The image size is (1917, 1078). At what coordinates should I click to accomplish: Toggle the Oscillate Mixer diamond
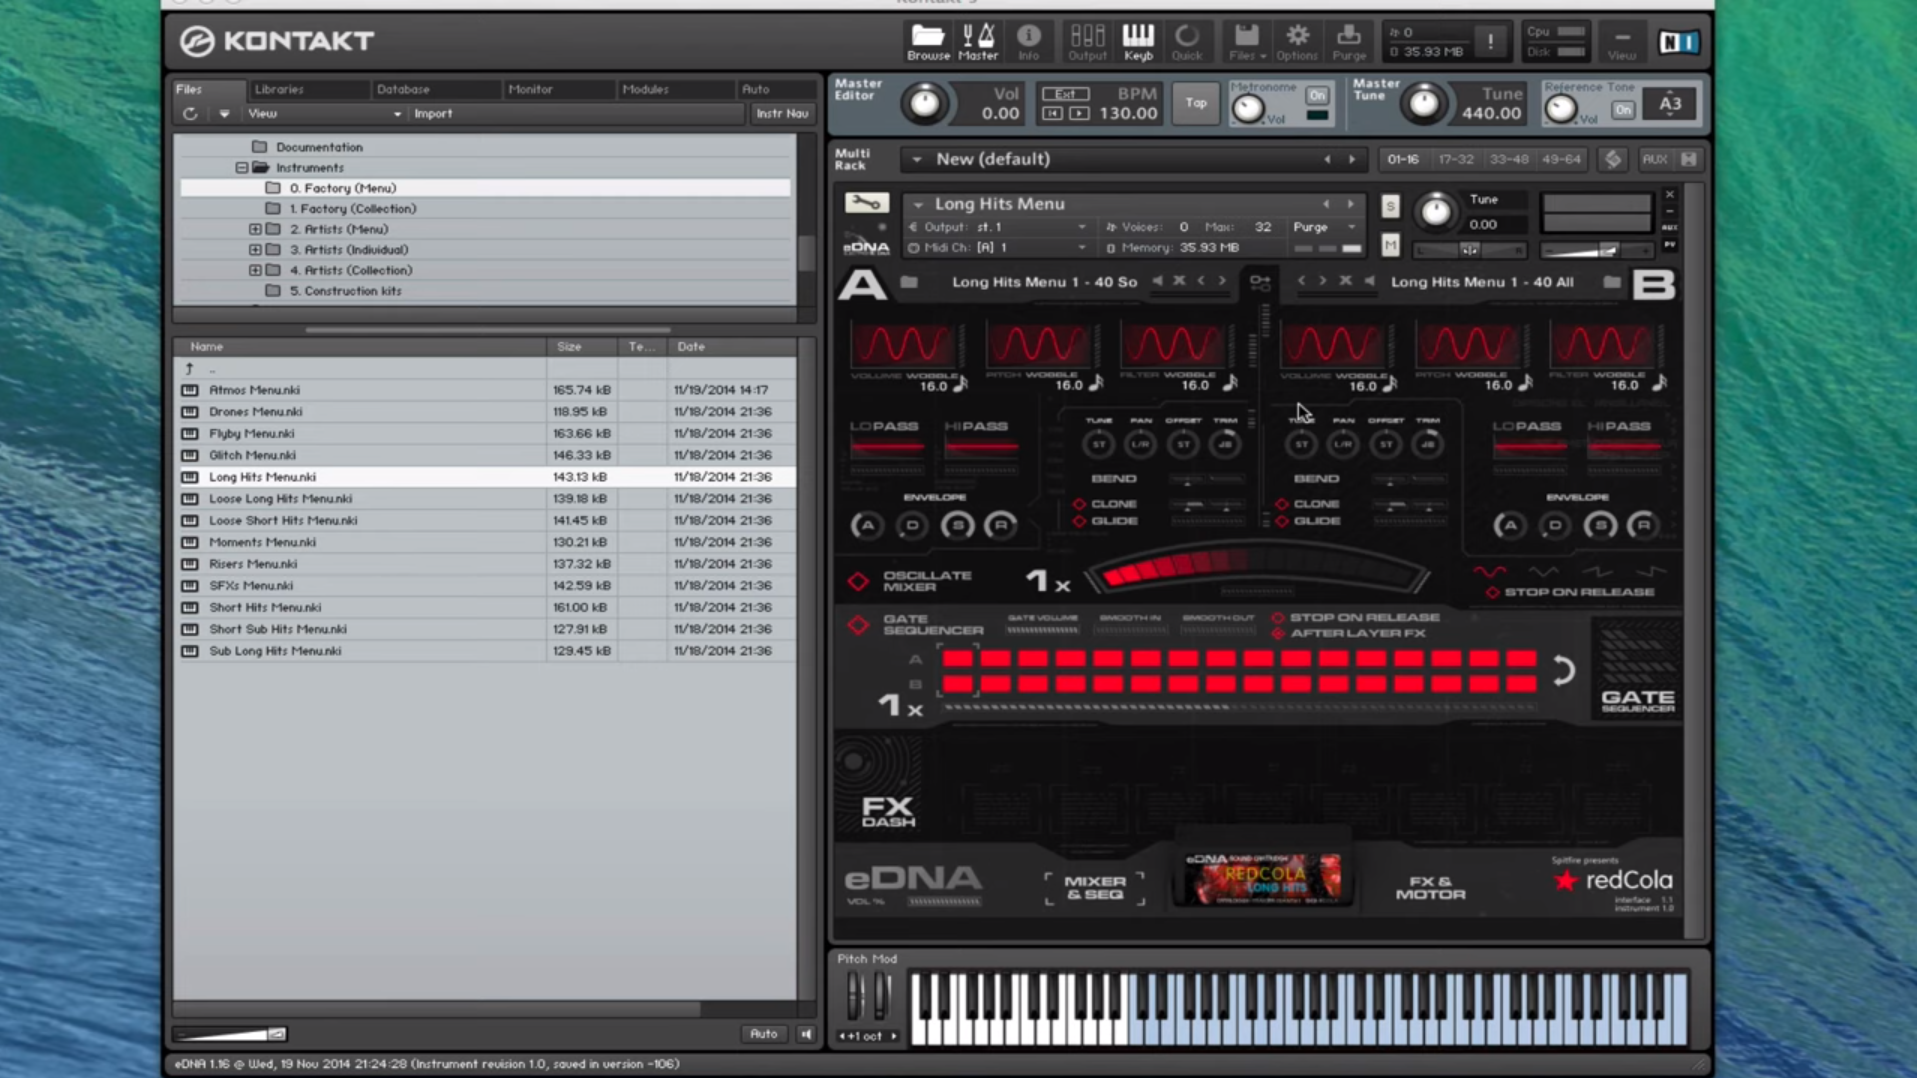click(858, 581)
